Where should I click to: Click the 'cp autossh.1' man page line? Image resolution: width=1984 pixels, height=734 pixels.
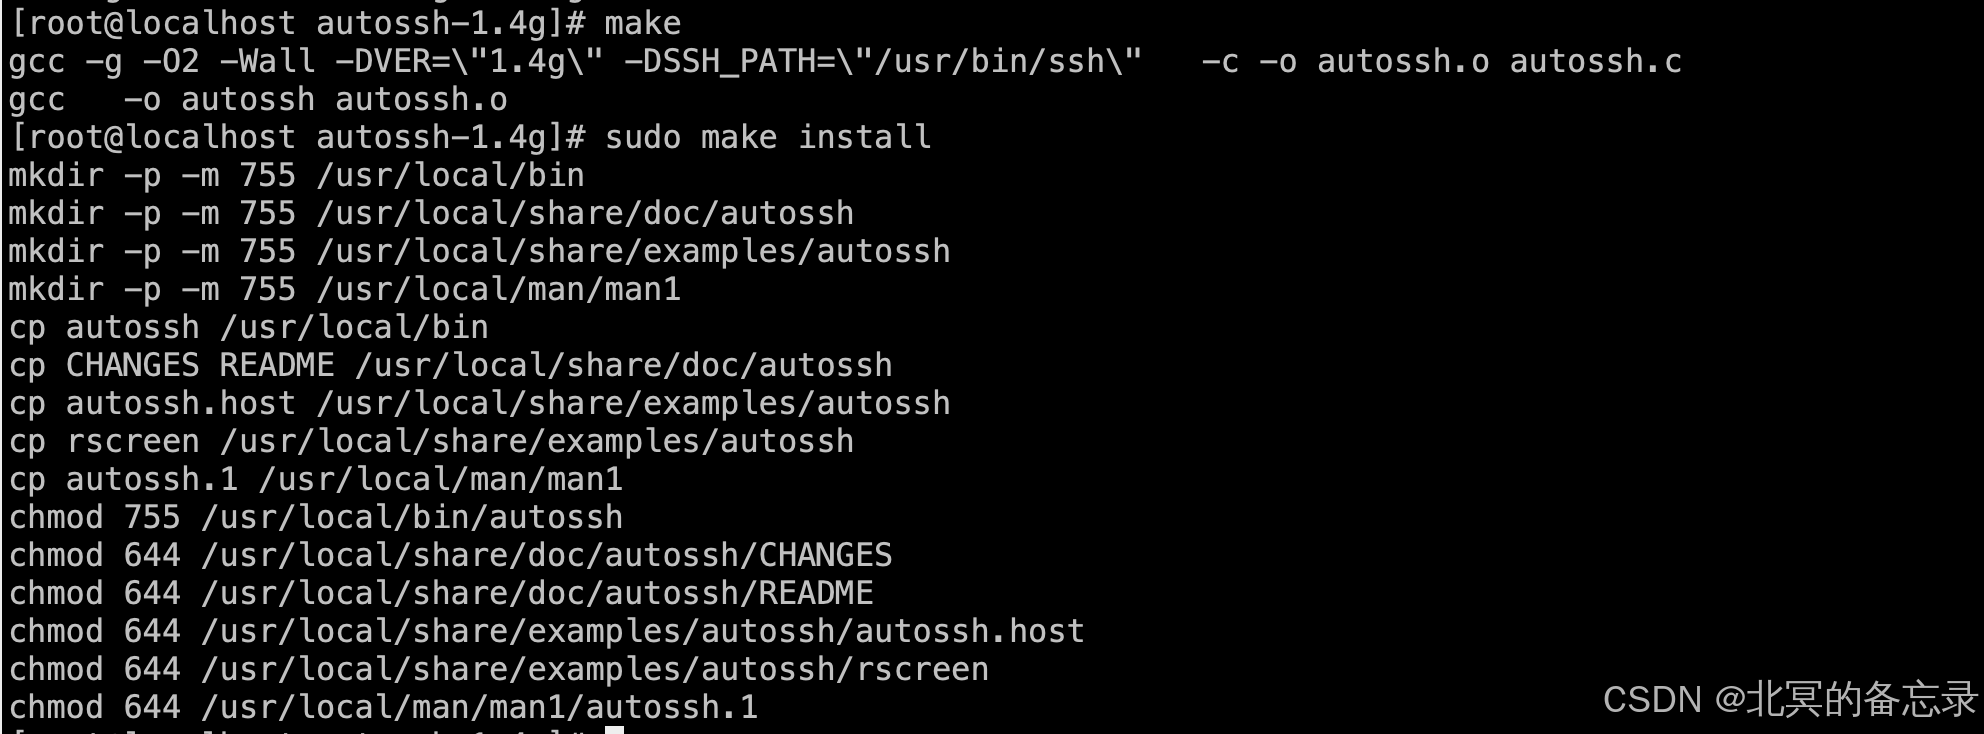pyautogui.click(x=316, y=480)
